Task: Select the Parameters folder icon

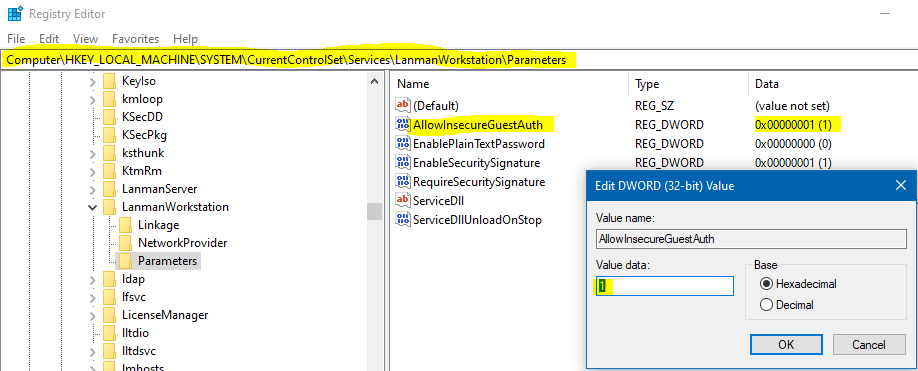Action: 126,260
